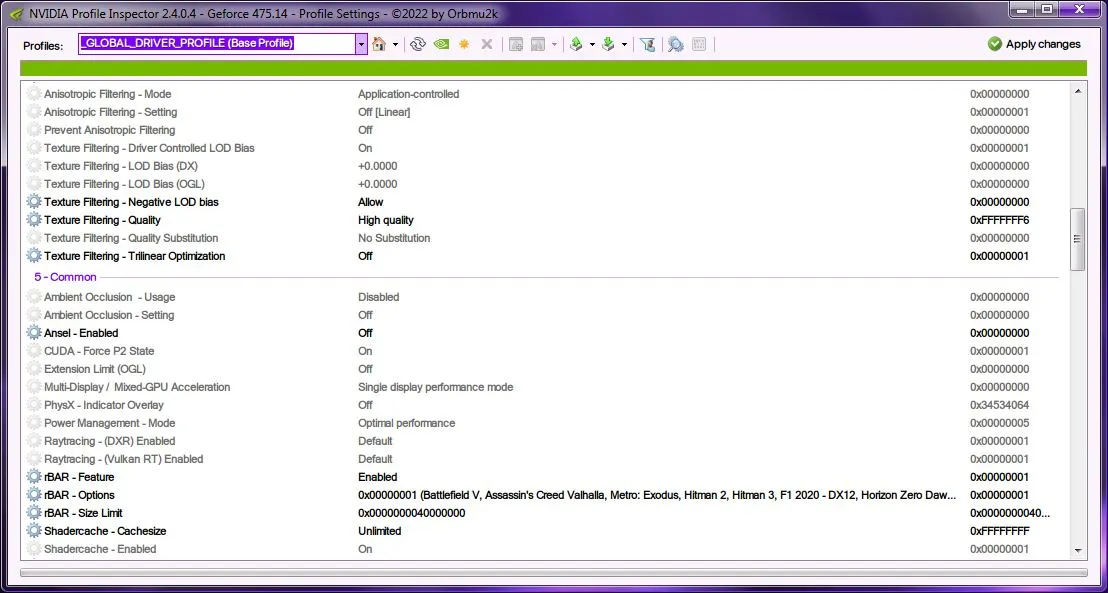Open the Export profiles dropdown arrow
1108x593 pixels.
click(592, 45)
